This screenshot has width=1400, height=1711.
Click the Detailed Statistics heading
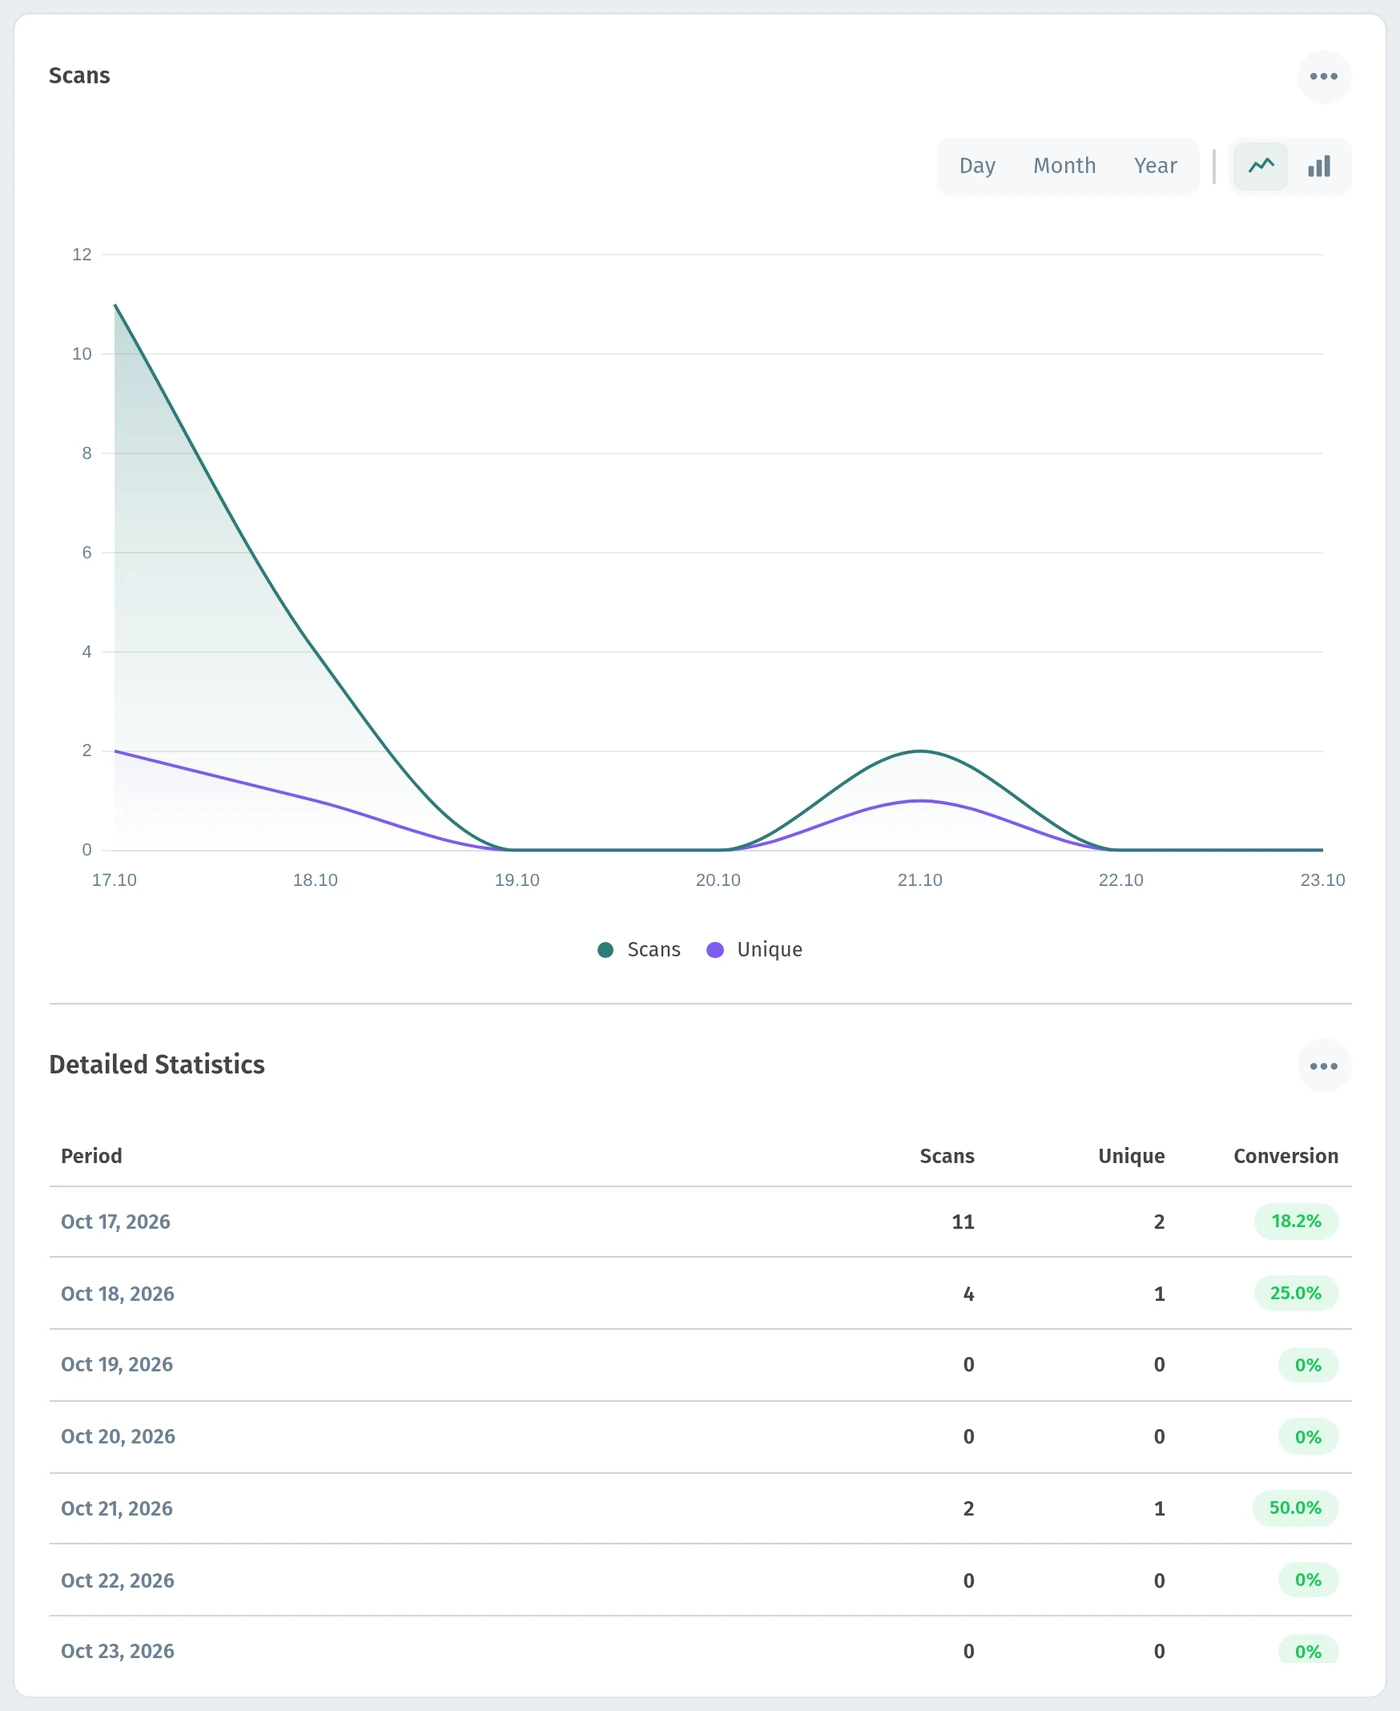157,1065
